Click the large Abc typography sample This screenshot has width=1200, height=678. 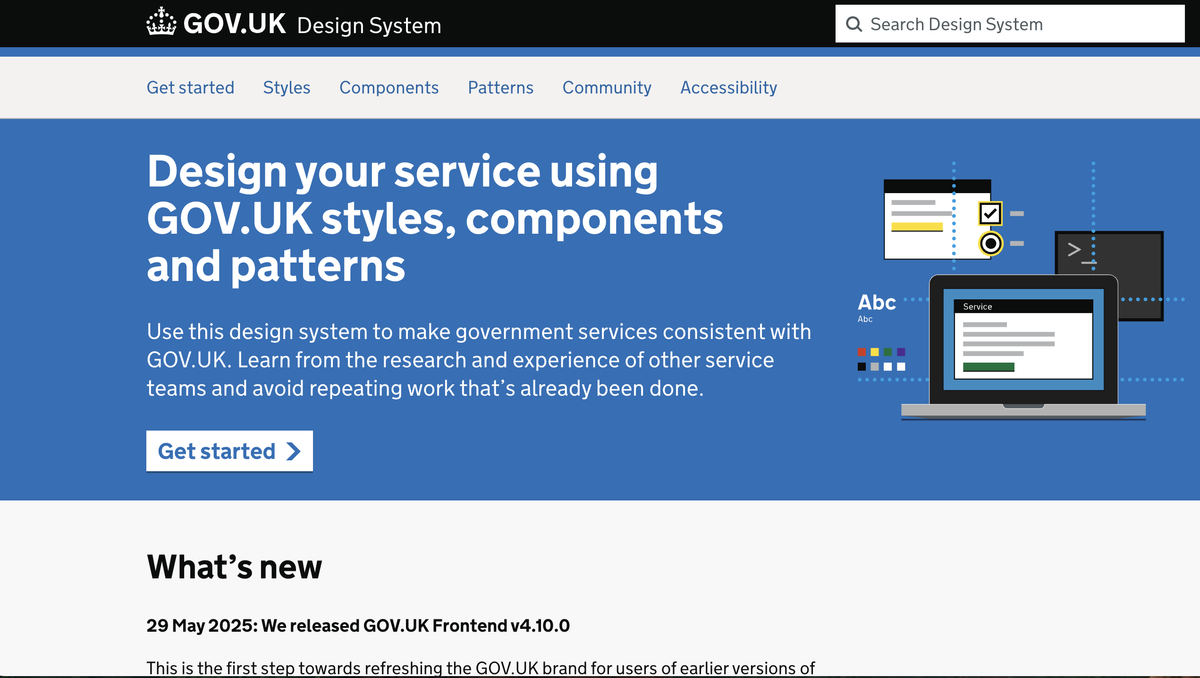click(x=877, y=302)
